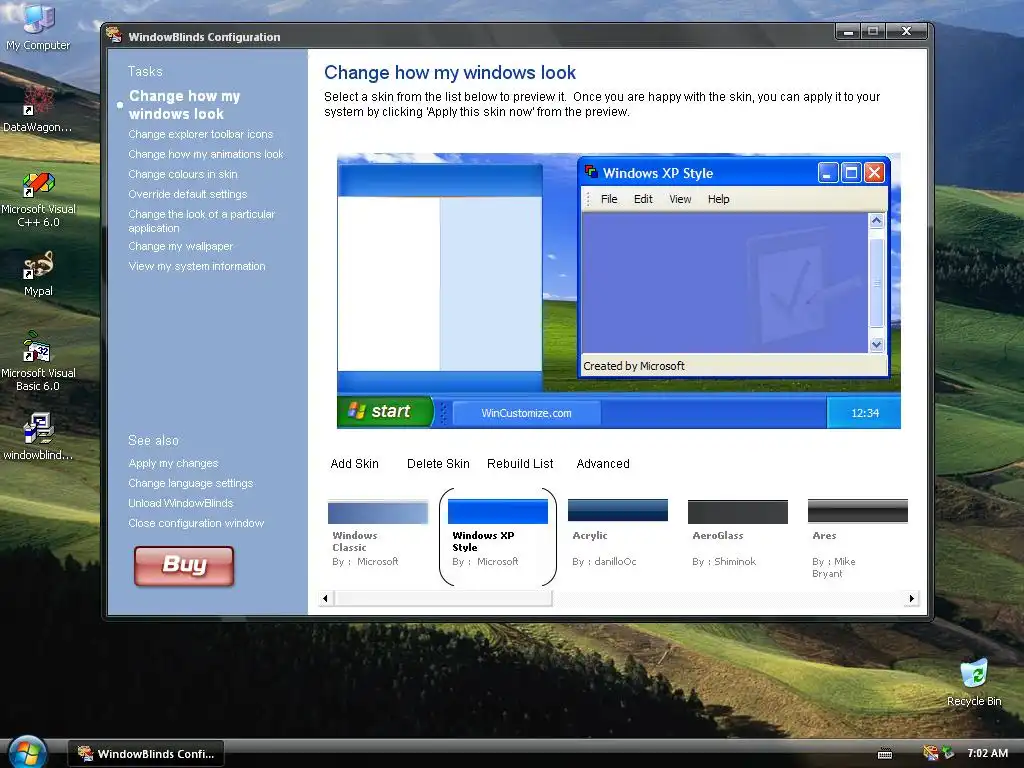
Task: Click File menu in preview window
Action: (x=609, y=199)
